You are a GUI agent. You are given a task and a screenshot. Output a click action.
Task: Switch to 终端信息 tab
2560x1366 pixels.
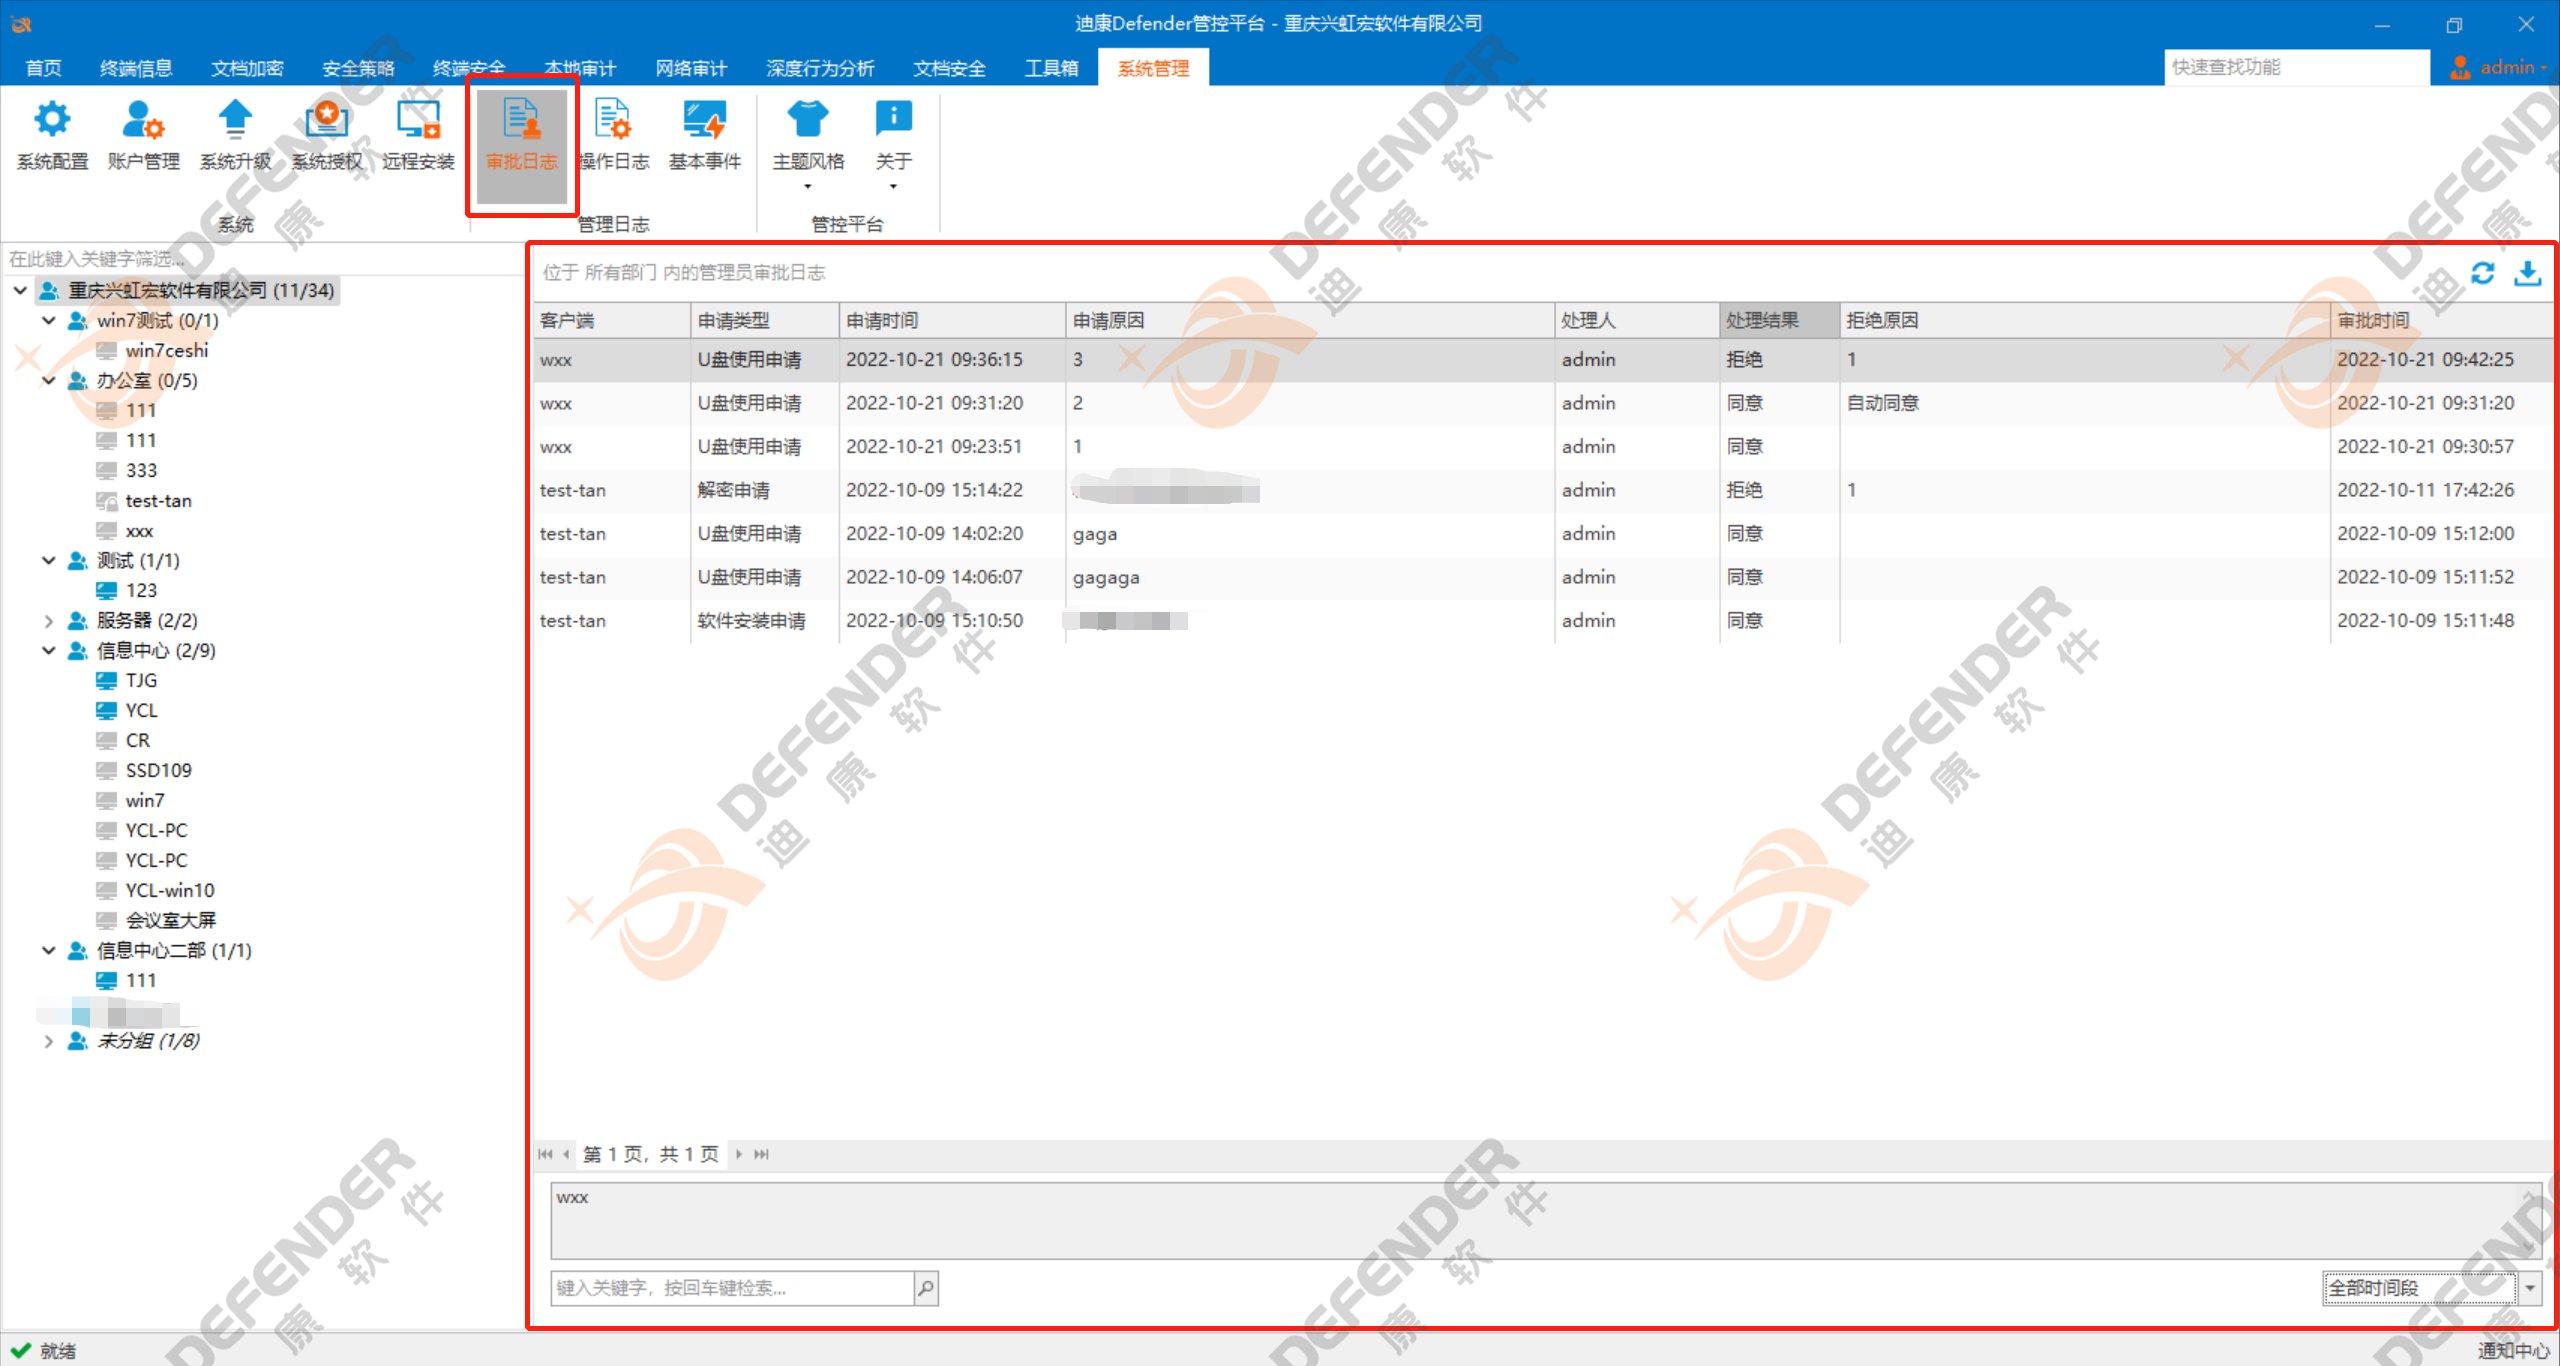tap(136, 68)
